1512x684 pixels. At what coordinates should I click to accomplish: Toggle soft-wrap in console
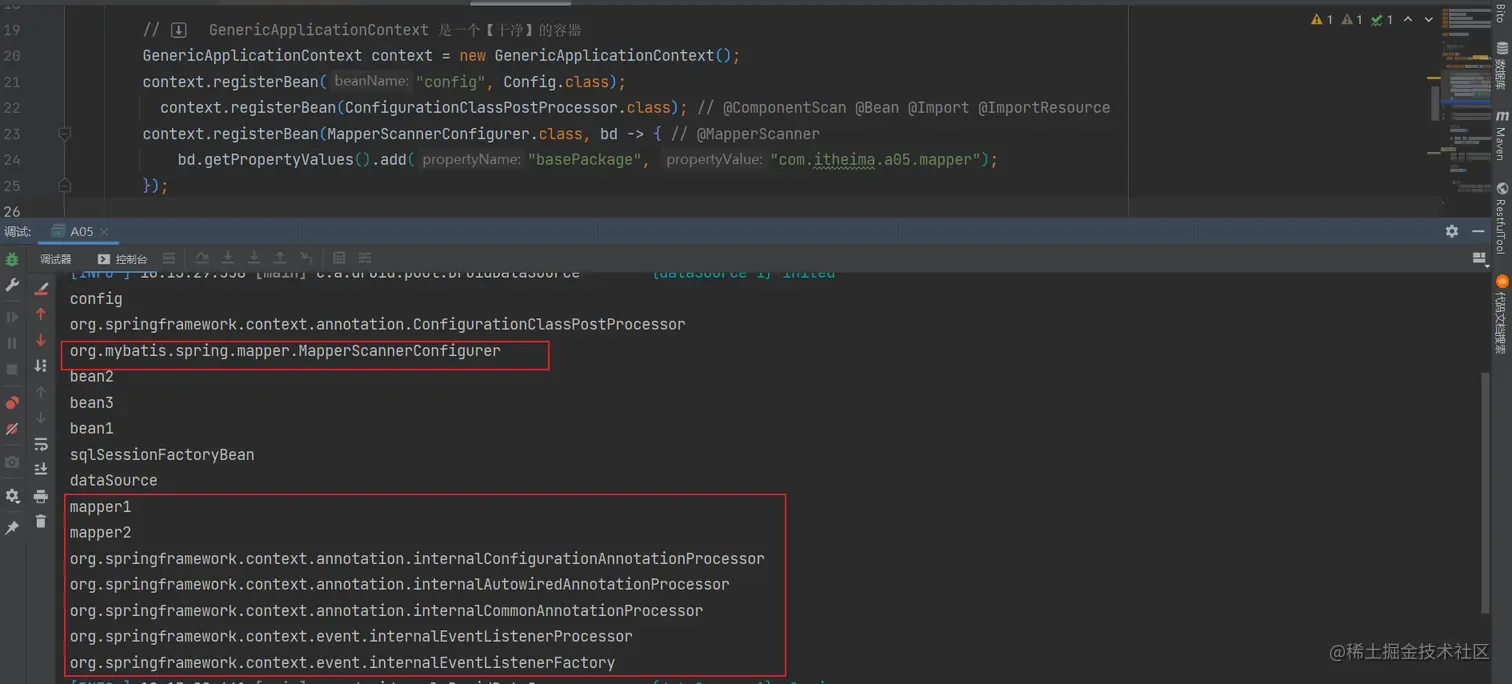[41, 444]
